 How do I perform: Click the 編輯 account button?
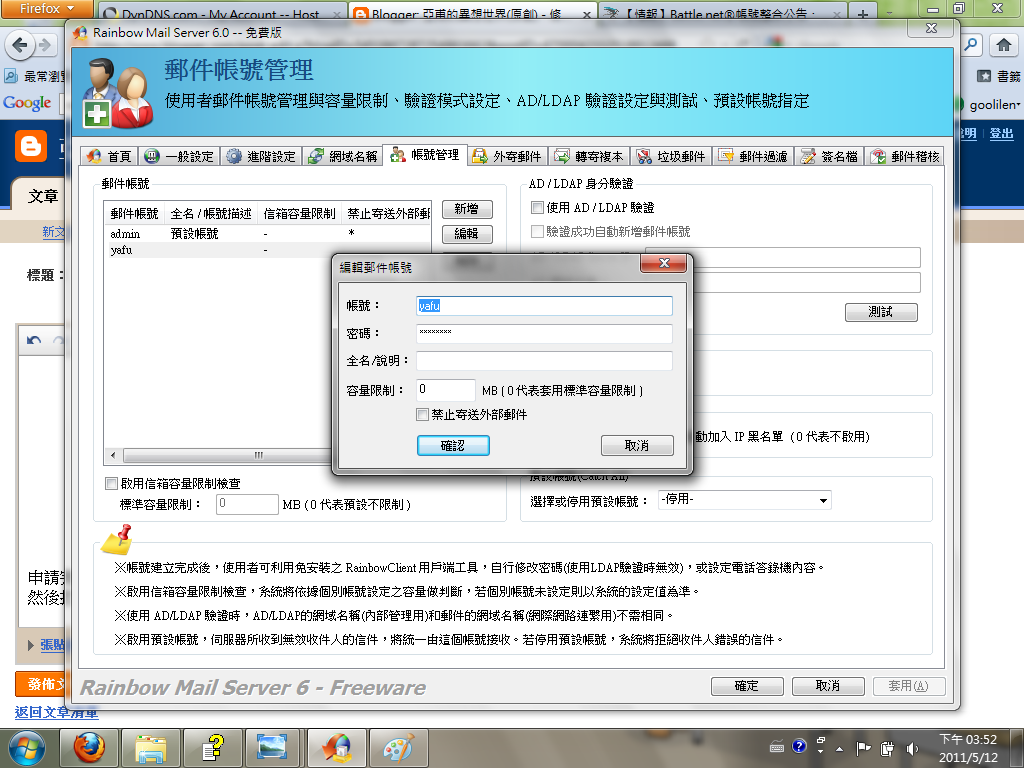tap(467, 234)
